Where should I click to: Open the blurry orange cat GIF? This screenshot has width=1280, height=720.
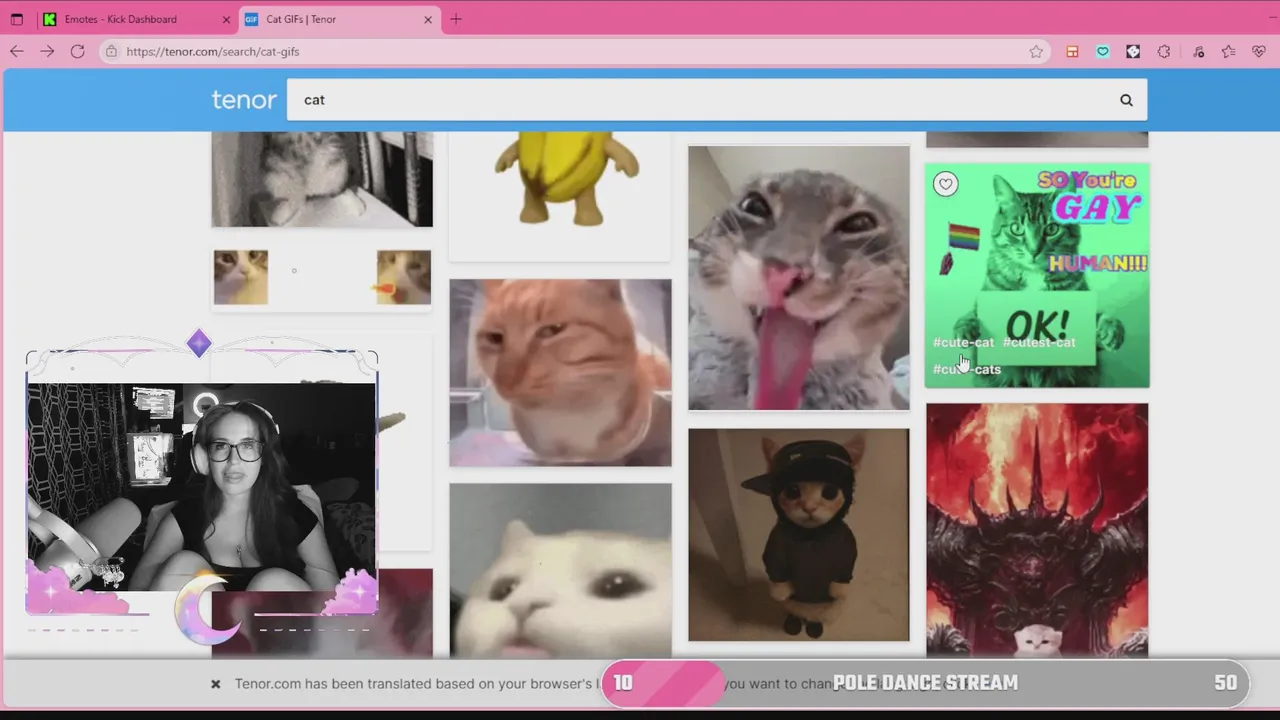coord(560,372)
